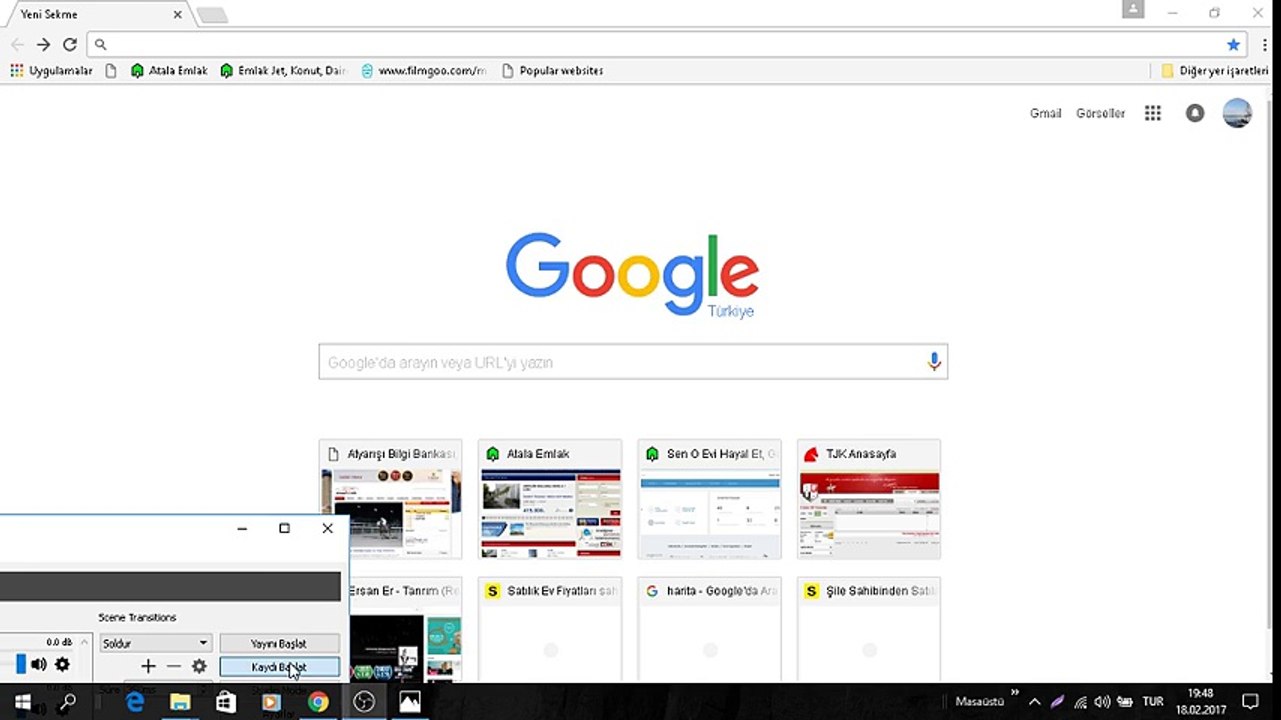
Task: Open the www.filmgoo.com bookmark
Action: [423, 71]
